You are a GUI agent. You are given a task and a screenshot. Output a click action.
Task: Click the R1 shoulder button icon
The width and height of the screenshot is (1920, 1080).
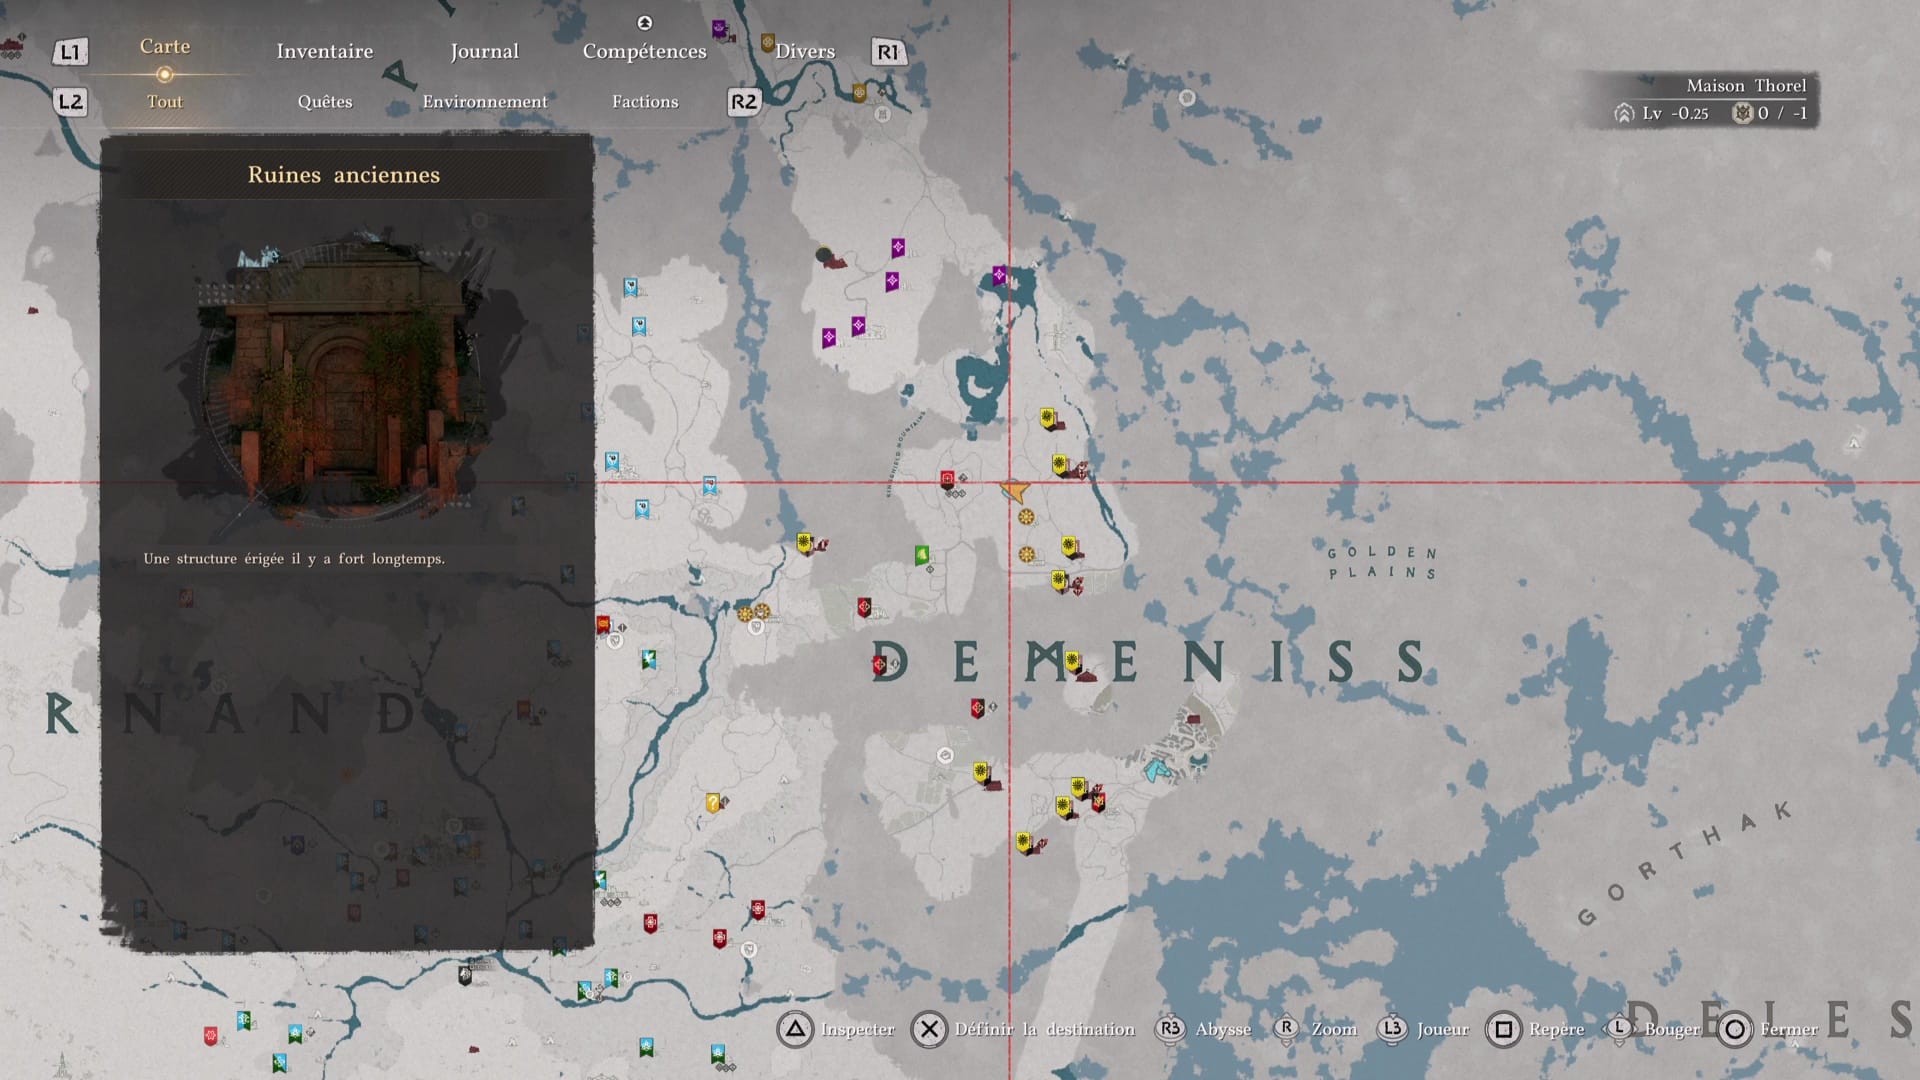click(887, 52)
